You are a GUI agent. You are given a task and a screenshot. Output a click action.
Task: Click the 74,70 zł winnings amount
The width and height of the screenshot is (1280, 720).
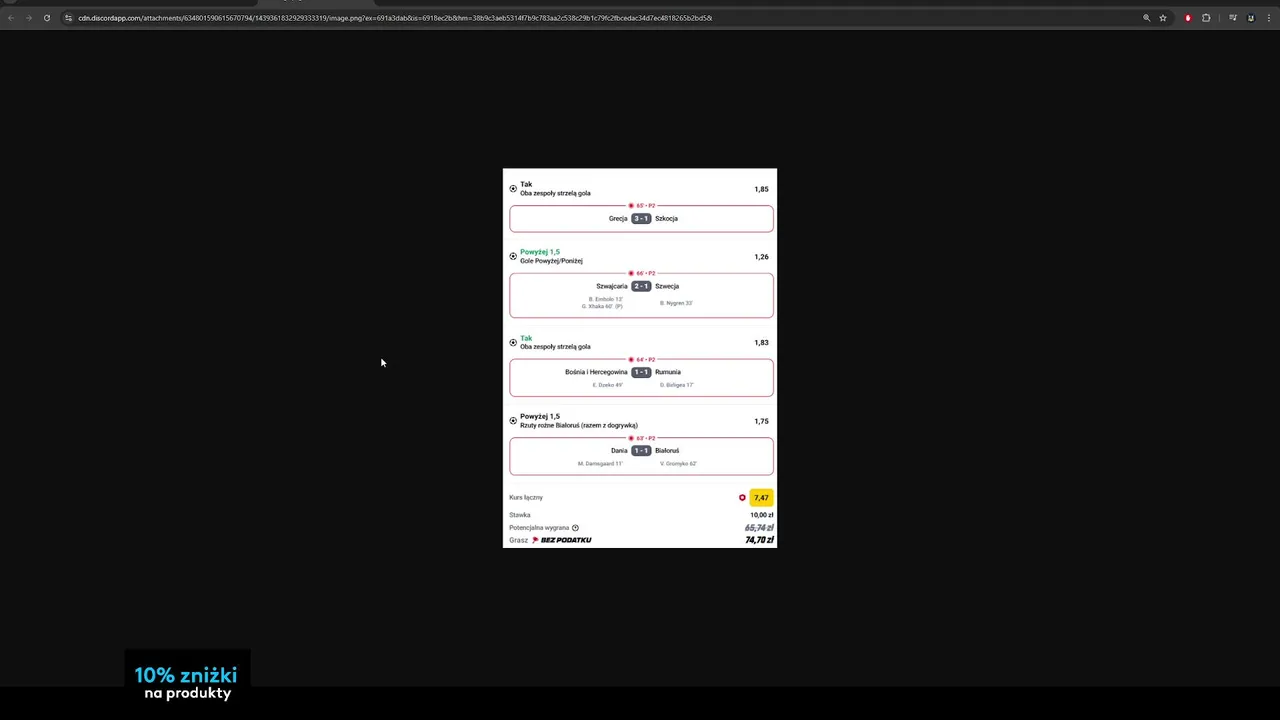[759, 540]
